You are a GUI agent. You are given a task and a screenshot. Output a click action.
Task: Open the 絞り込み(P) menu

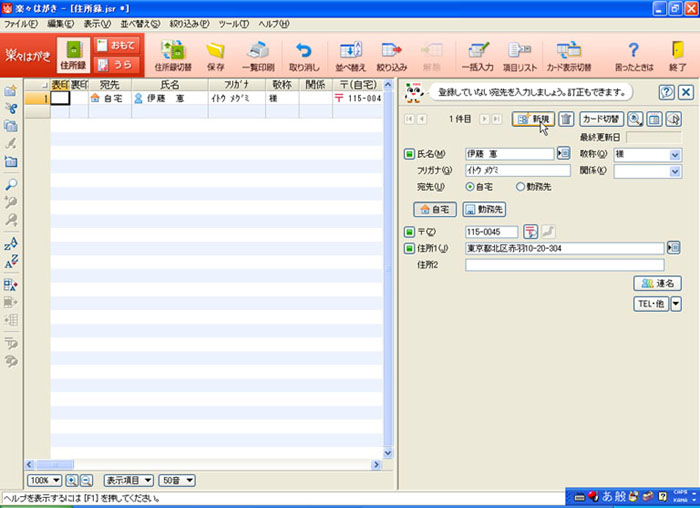click(x=190, y=22)
